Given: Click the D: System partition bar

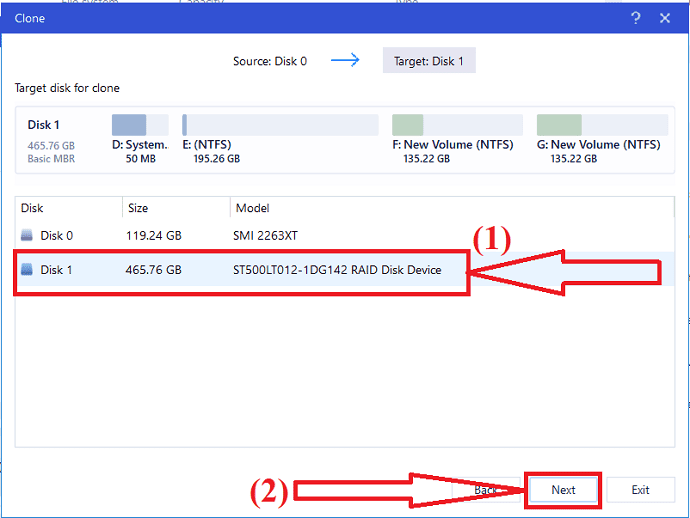Looking at the screenshot, I should click(140, 125).
